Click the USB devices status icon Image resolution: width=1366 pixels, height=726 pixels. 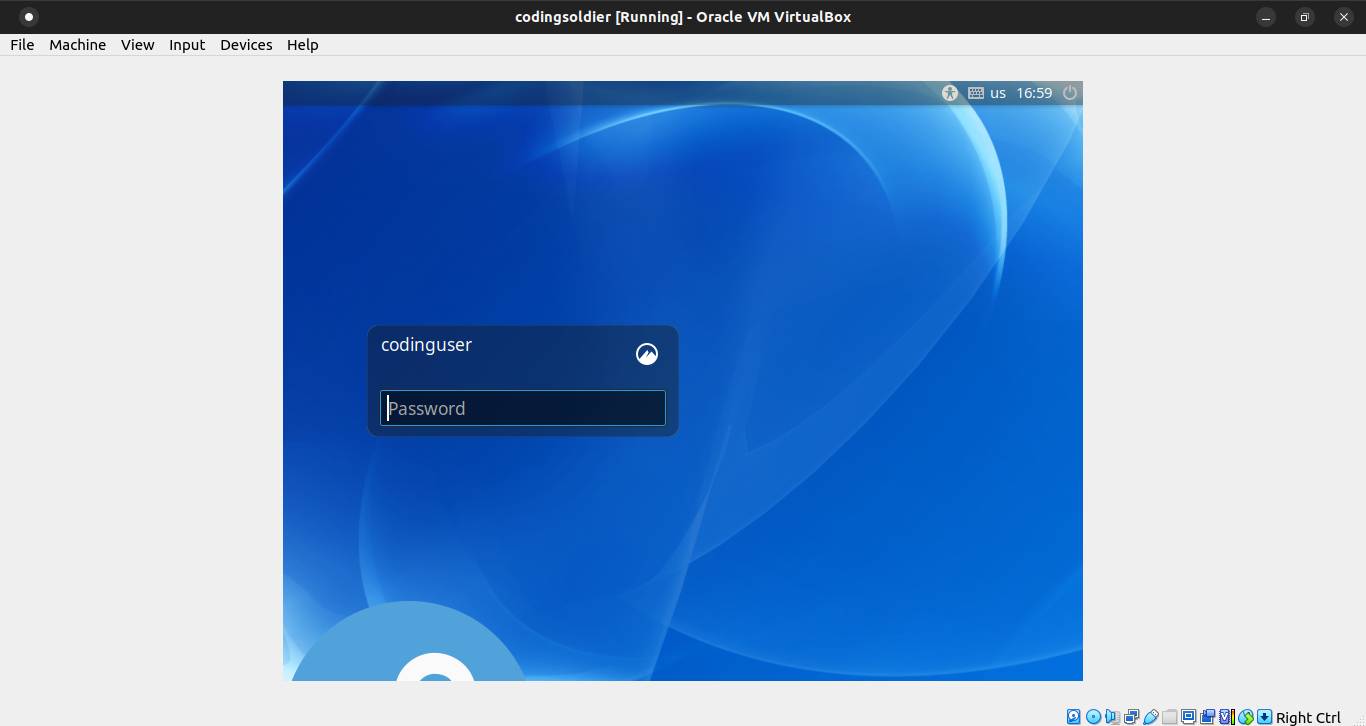pyautogui.click(x=1151, y=717)
